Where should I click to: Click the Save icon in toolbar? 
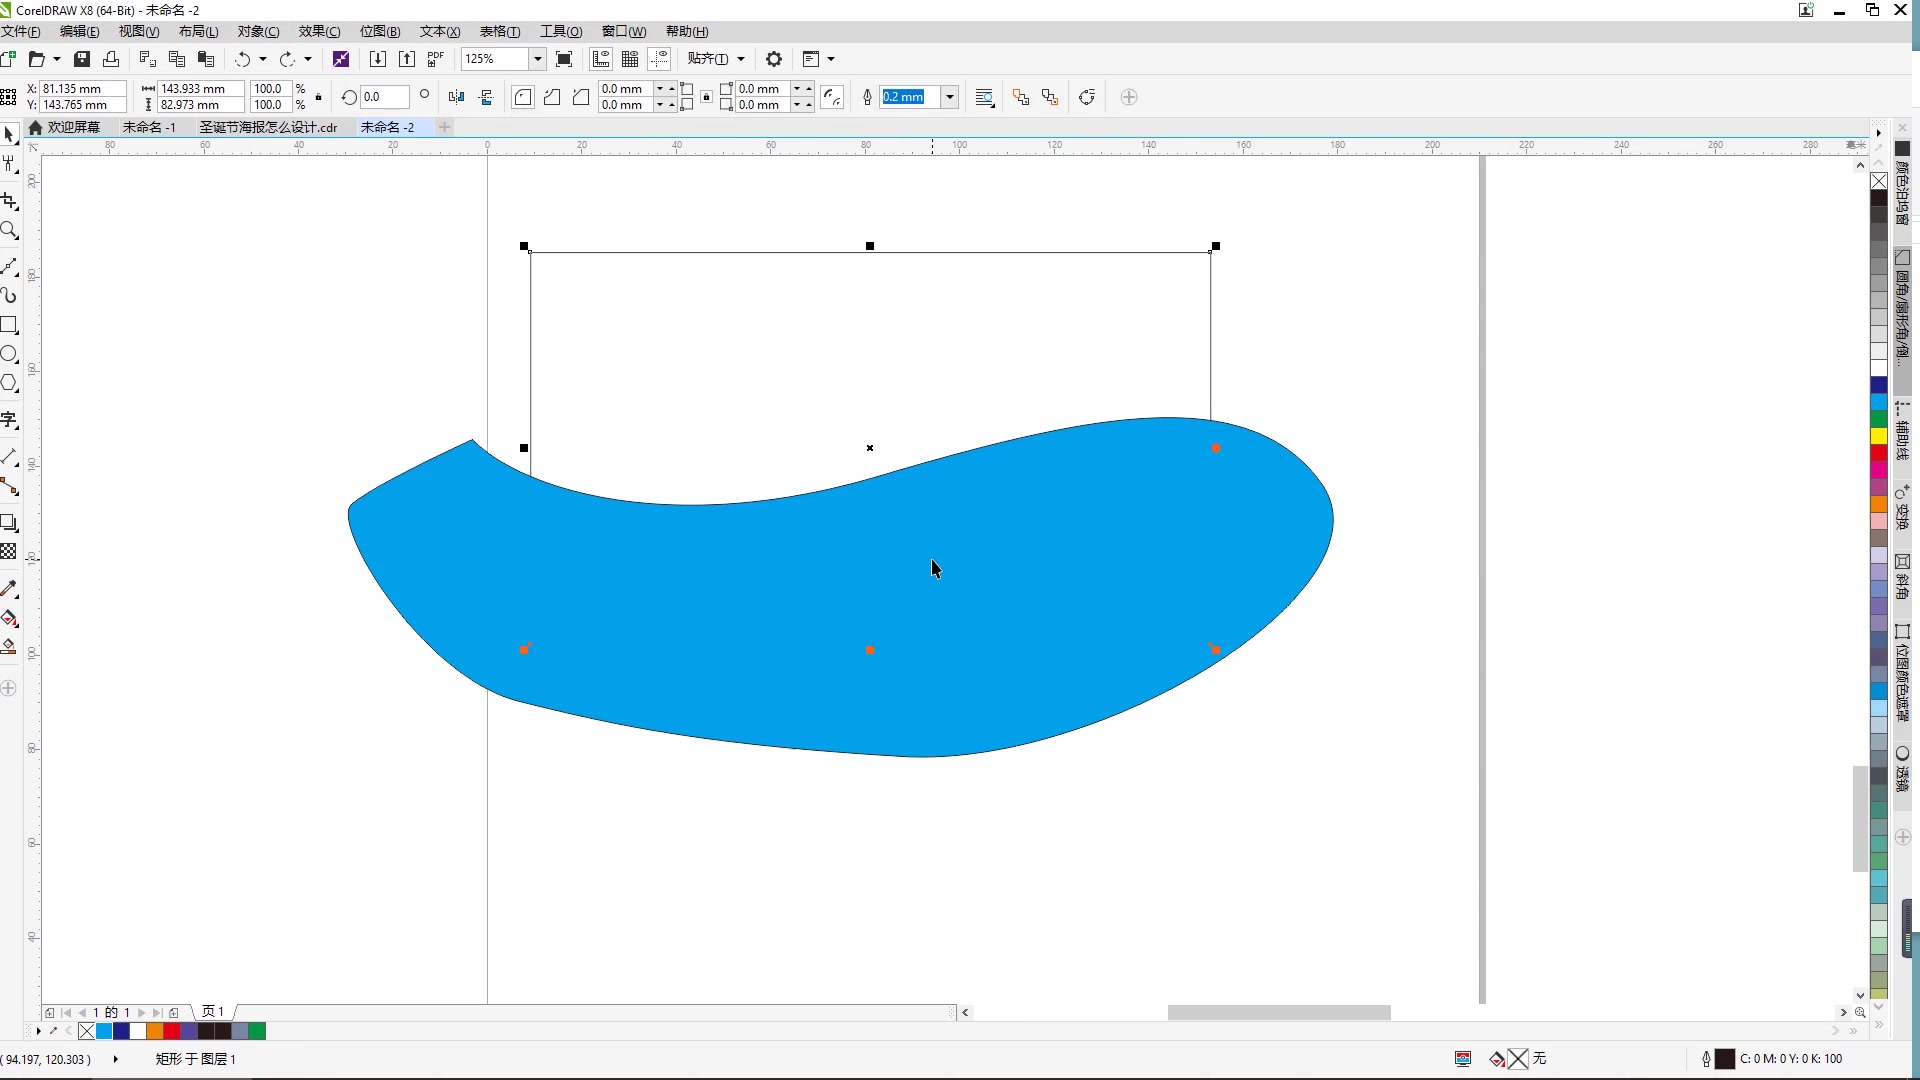coord(82,59)
